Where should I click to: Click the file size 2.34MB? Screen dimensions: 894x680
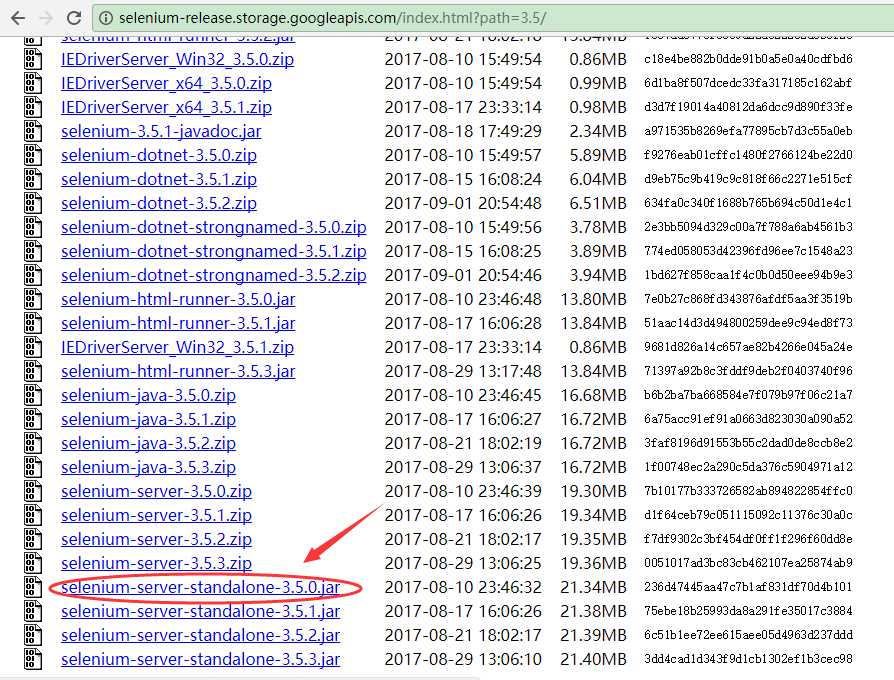[x=598, y=131]
